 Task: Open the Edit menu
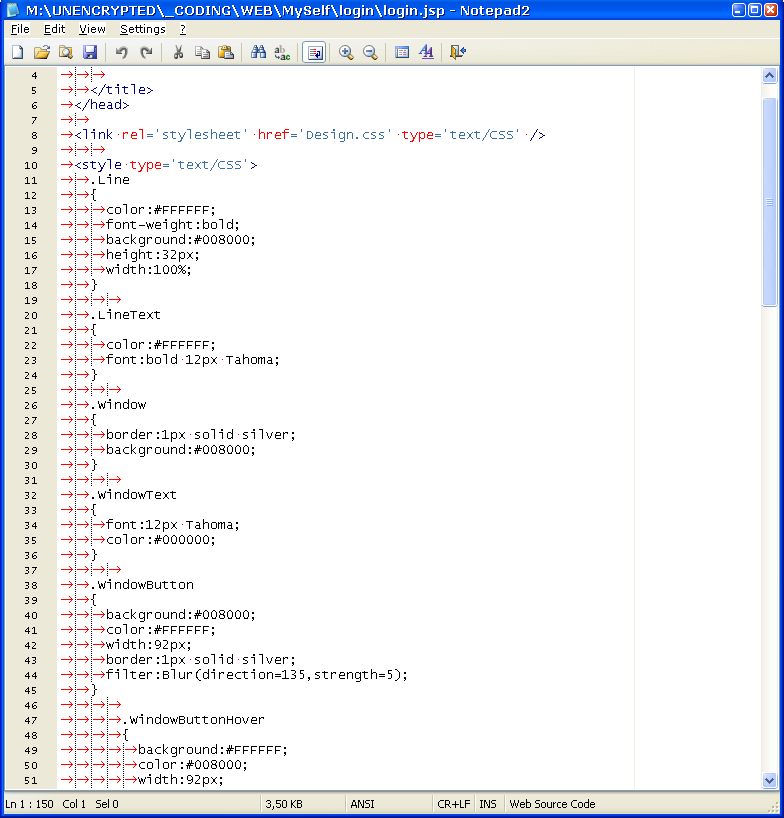[54, 29]
